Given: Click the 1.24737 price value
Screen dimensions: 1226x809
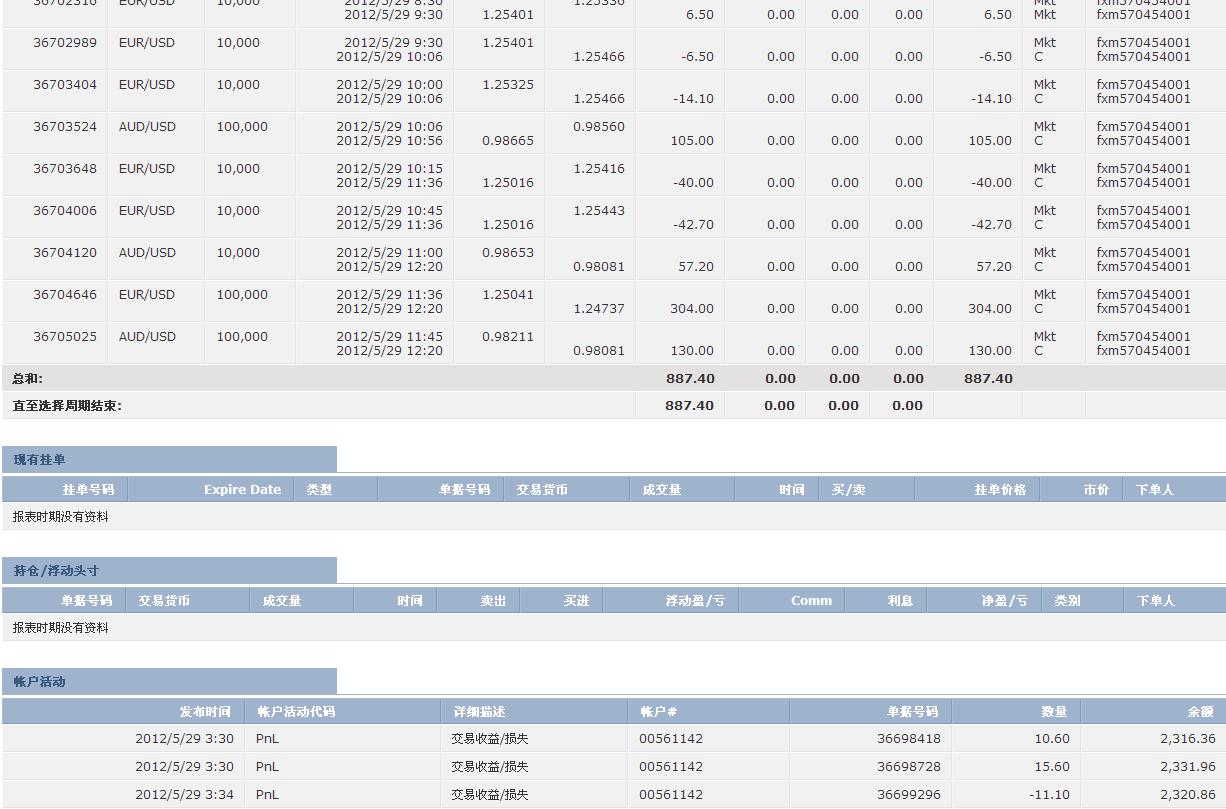Looking at the screenshot, I should (599, 309).
